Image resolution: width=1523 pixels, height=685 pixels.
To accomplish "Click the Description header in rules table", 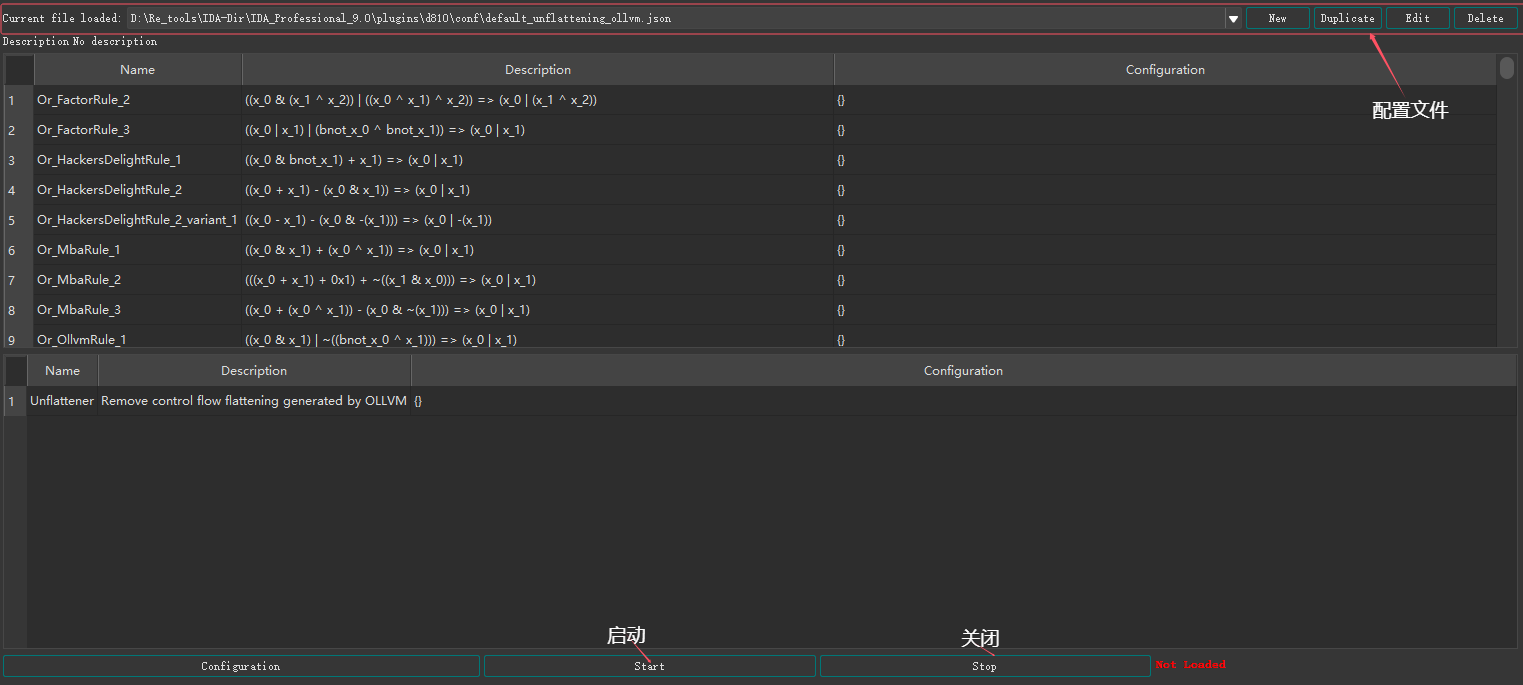I will click(538, 70).
